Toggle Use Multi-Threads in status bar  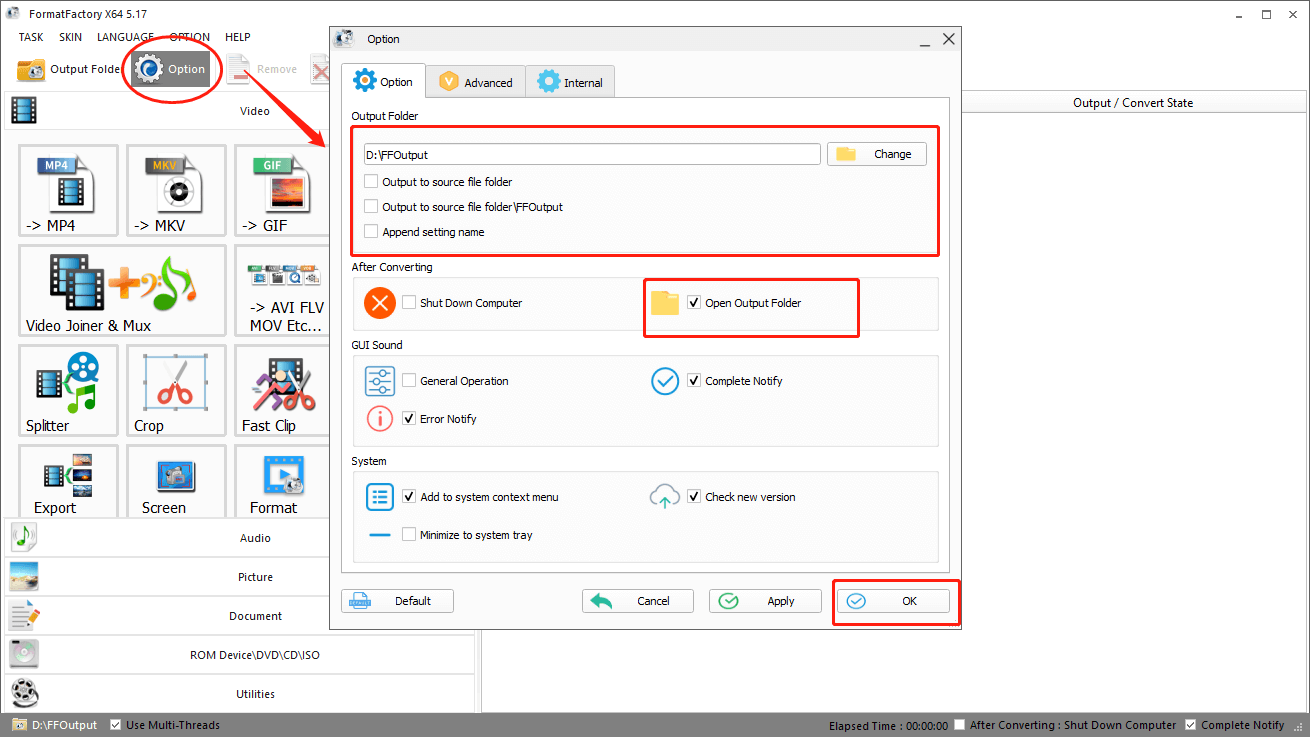pyautogui.click(x=116, y=725)
